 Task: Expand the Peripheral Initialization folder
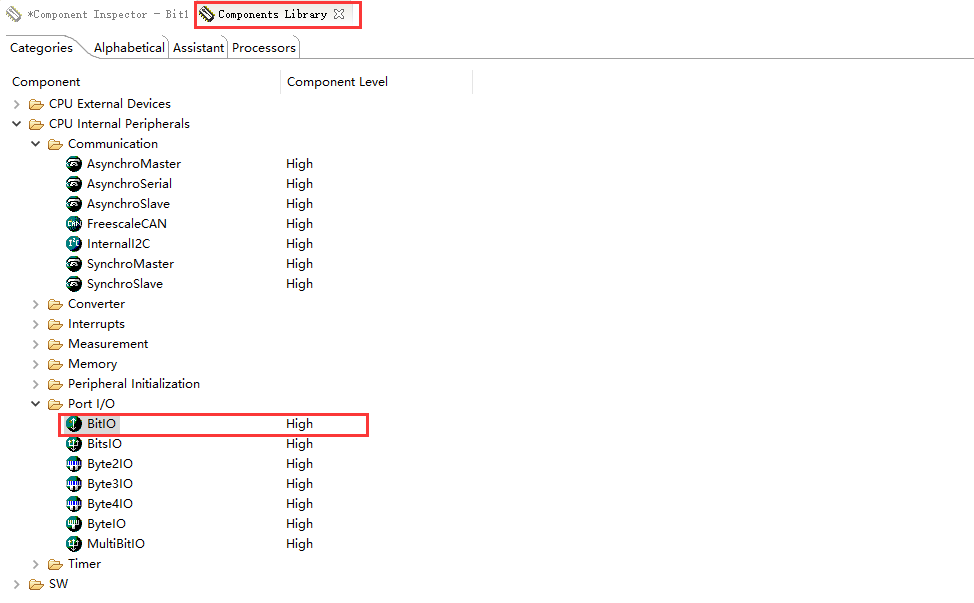35,384
